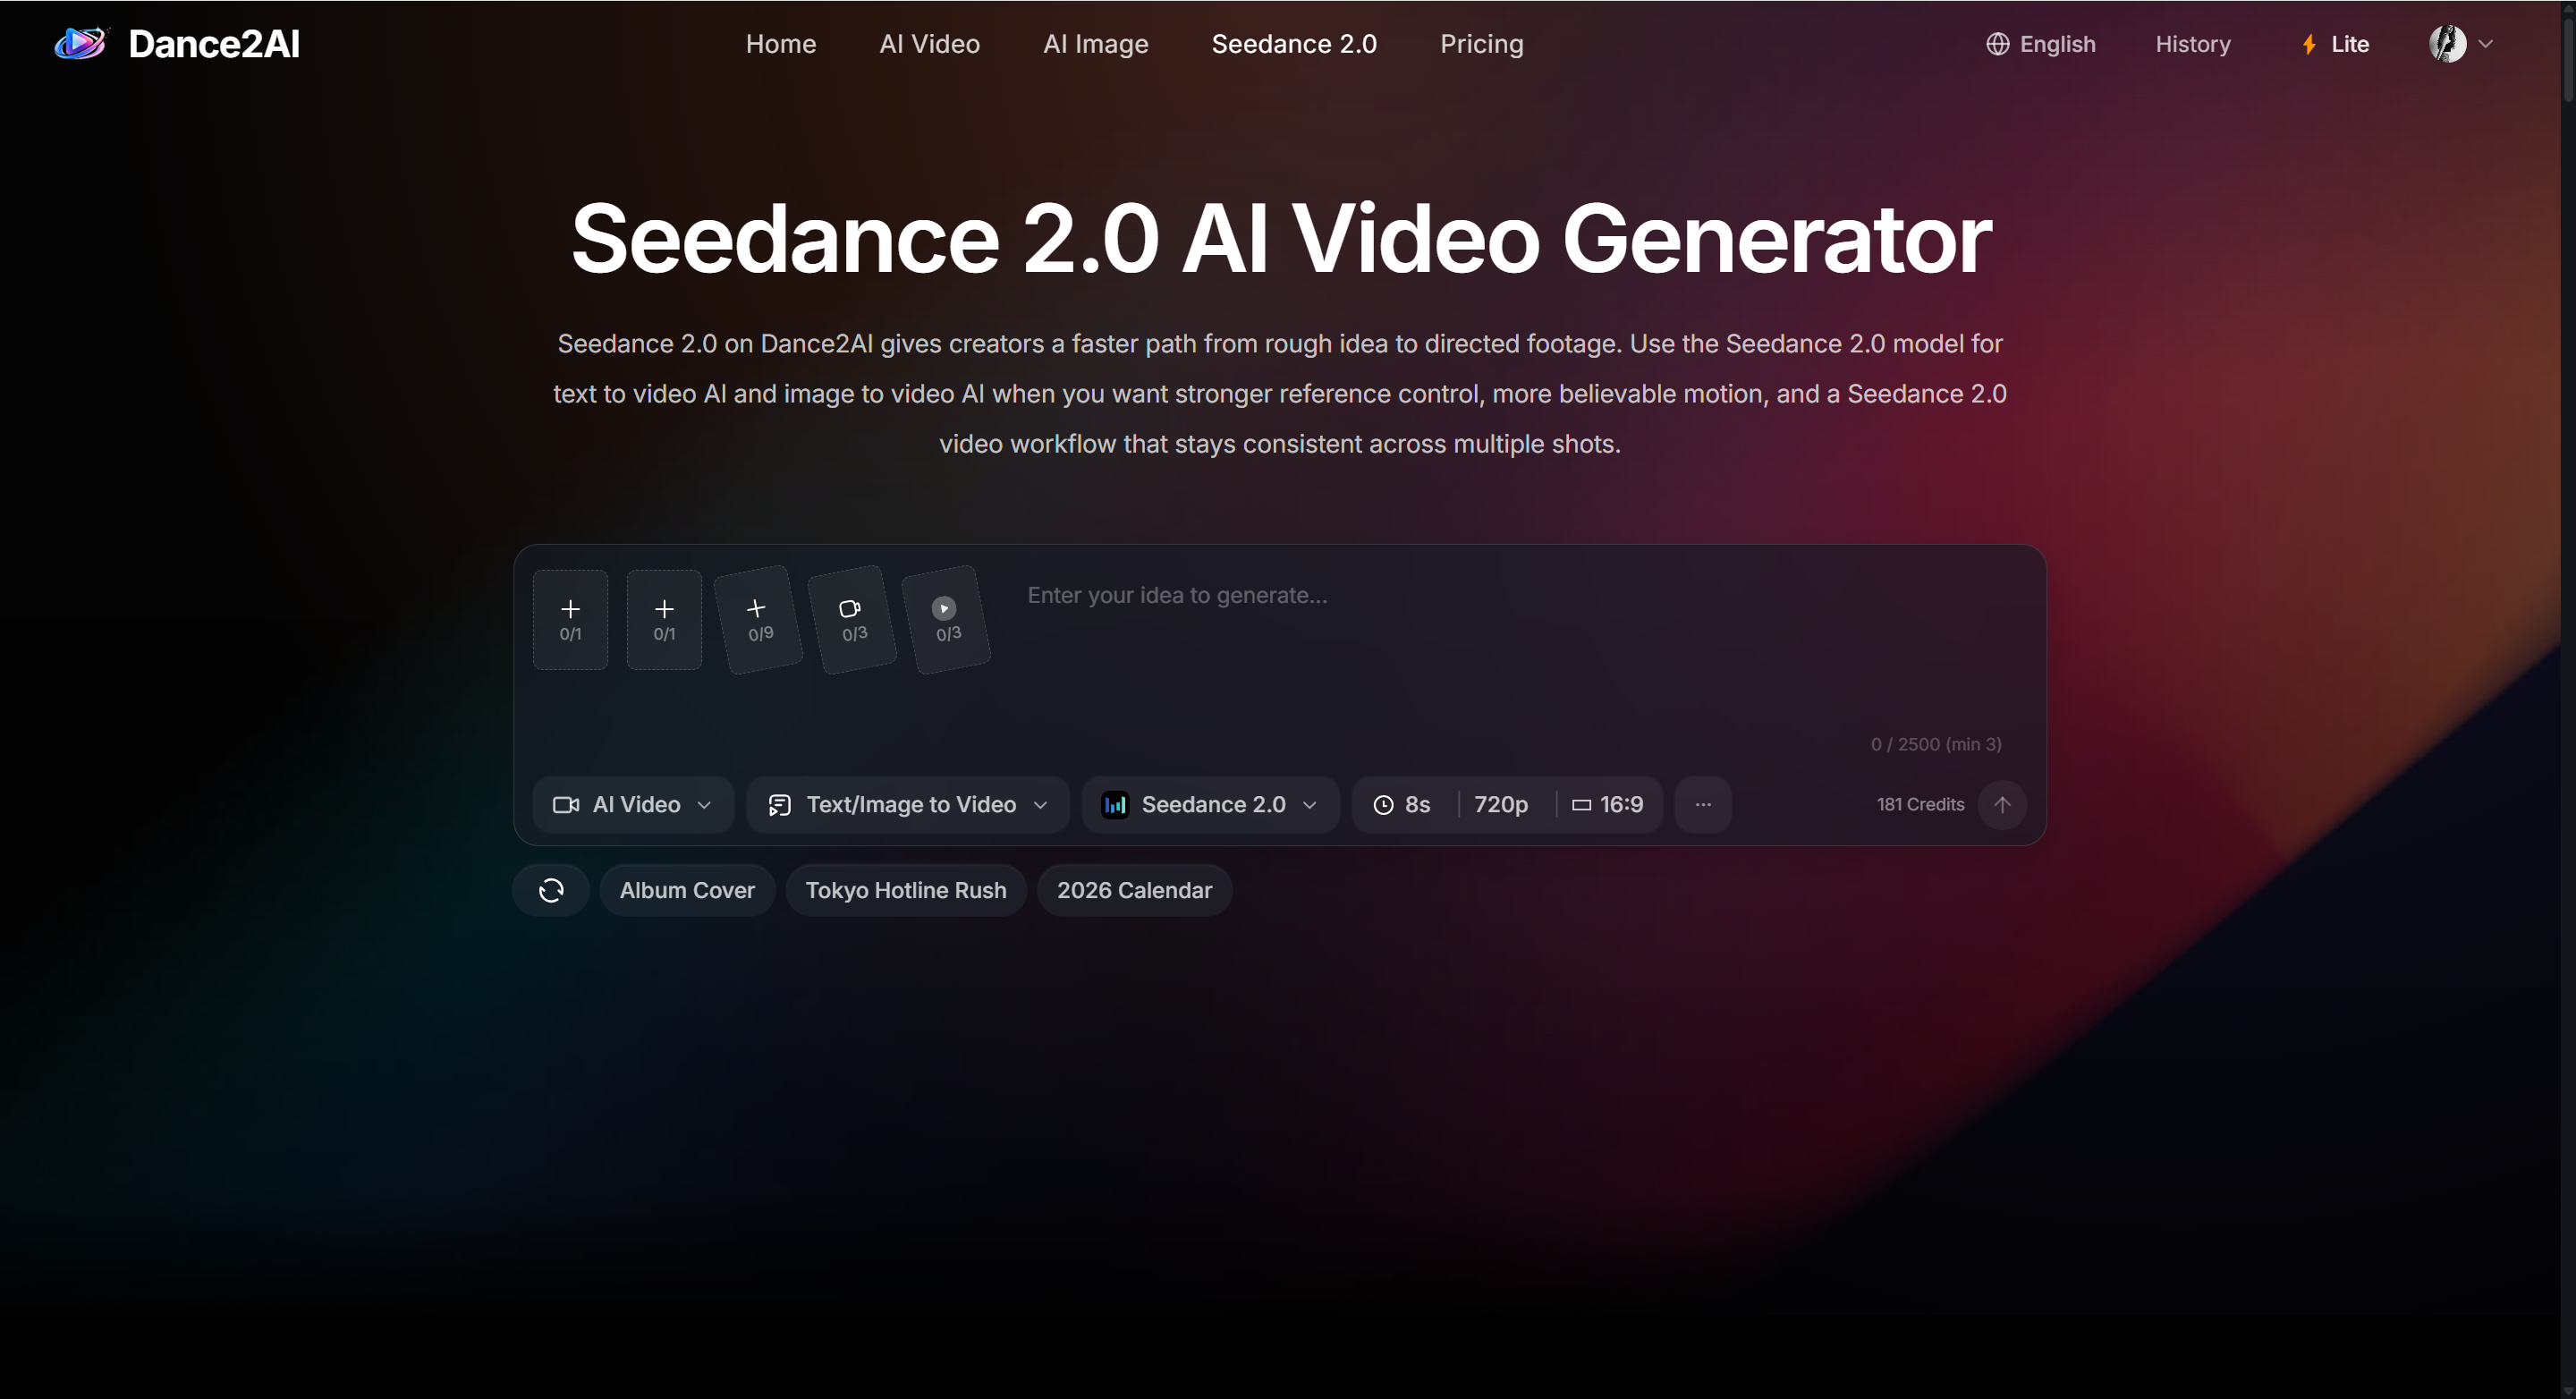Image resolution: width=2576 pixels, height=1399 pixels.
Task: Submit the prompt with the up-arrow button
Action: click(2002, 805)
